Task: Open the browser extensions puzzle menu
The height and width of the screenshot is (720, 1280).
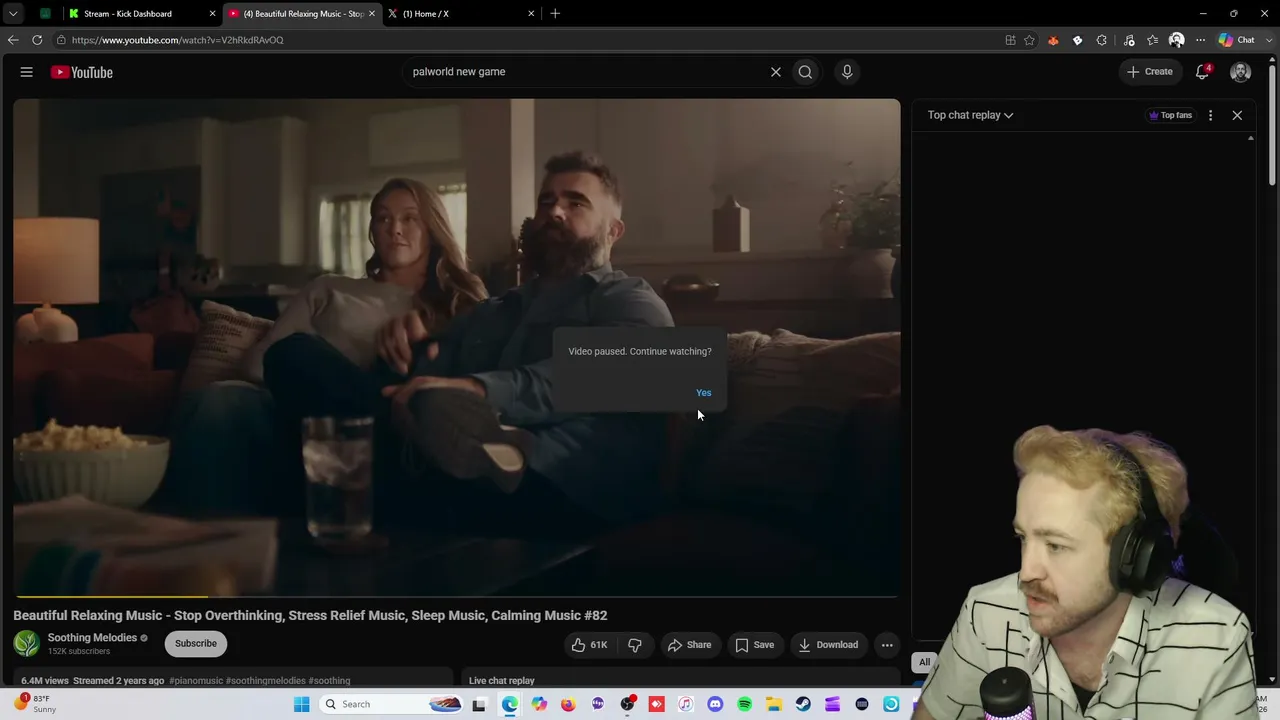Action: [1102, 40]
